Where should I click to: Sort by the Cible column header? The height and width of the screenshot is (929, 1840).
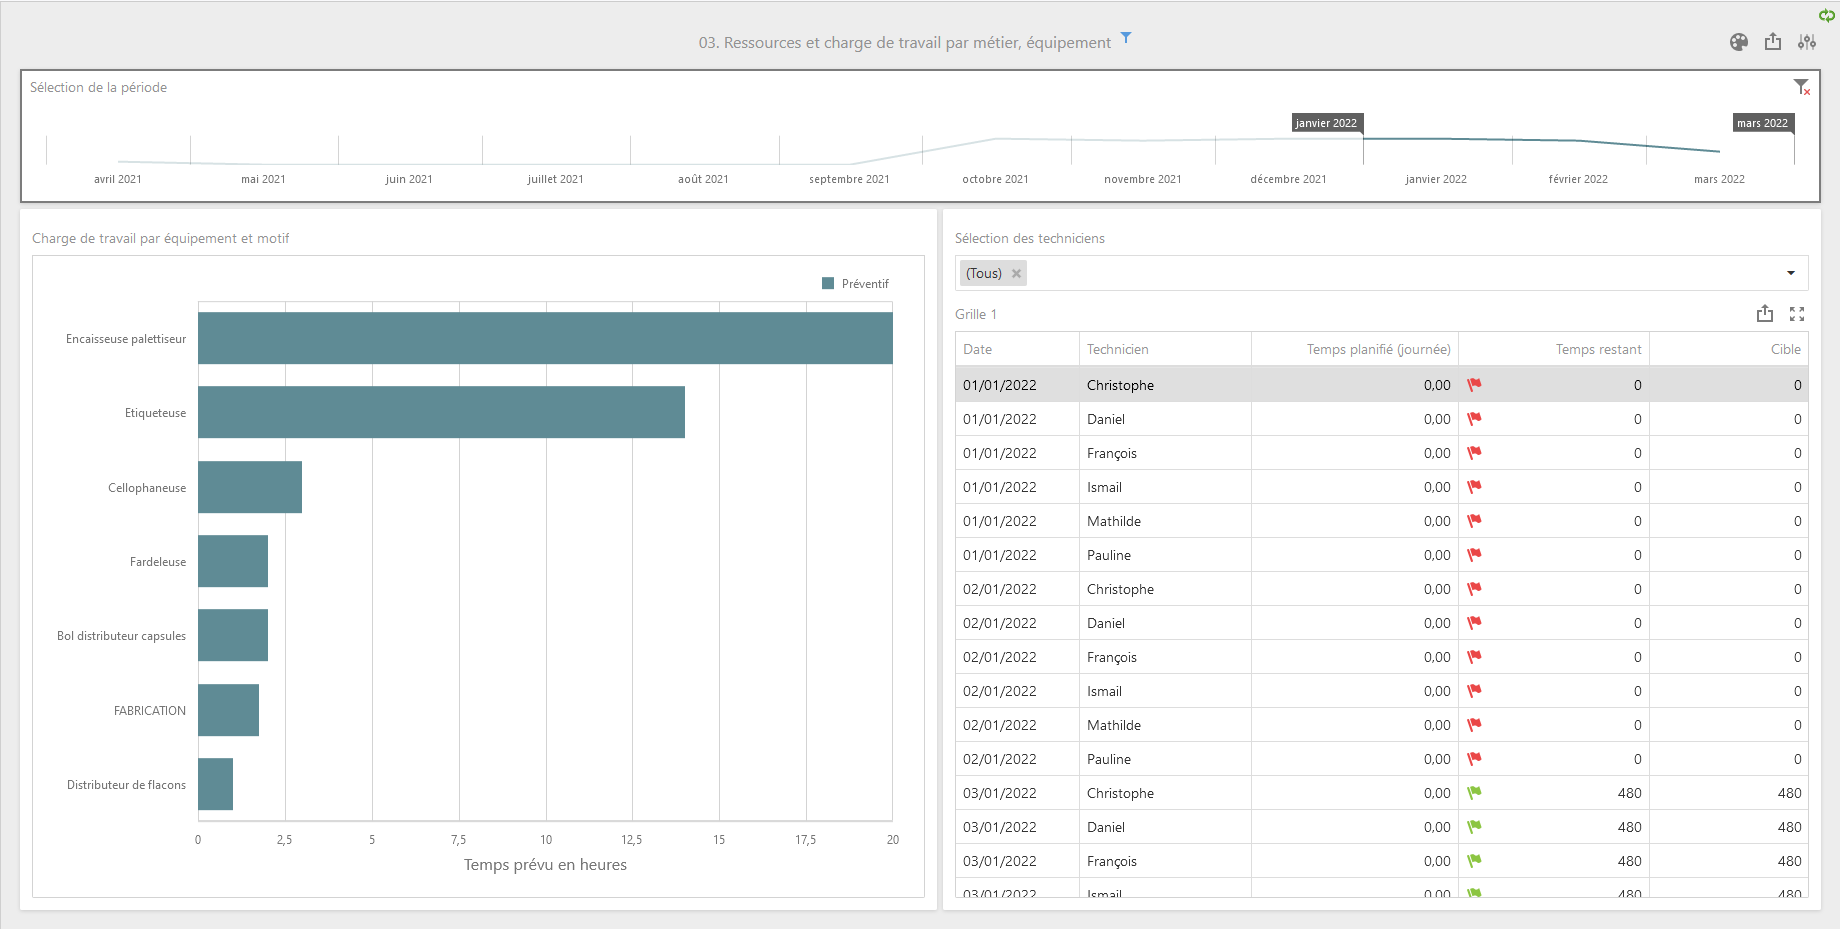point(1729,349)
